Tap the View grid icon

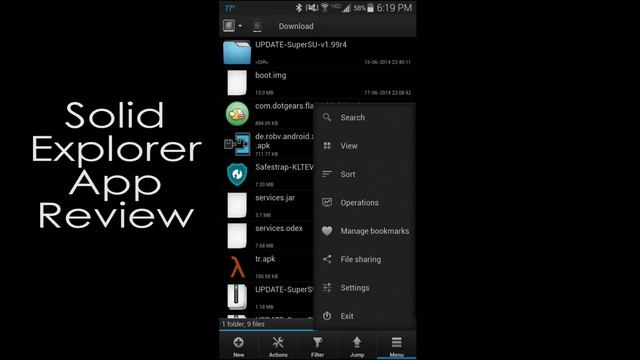(327, 146)
